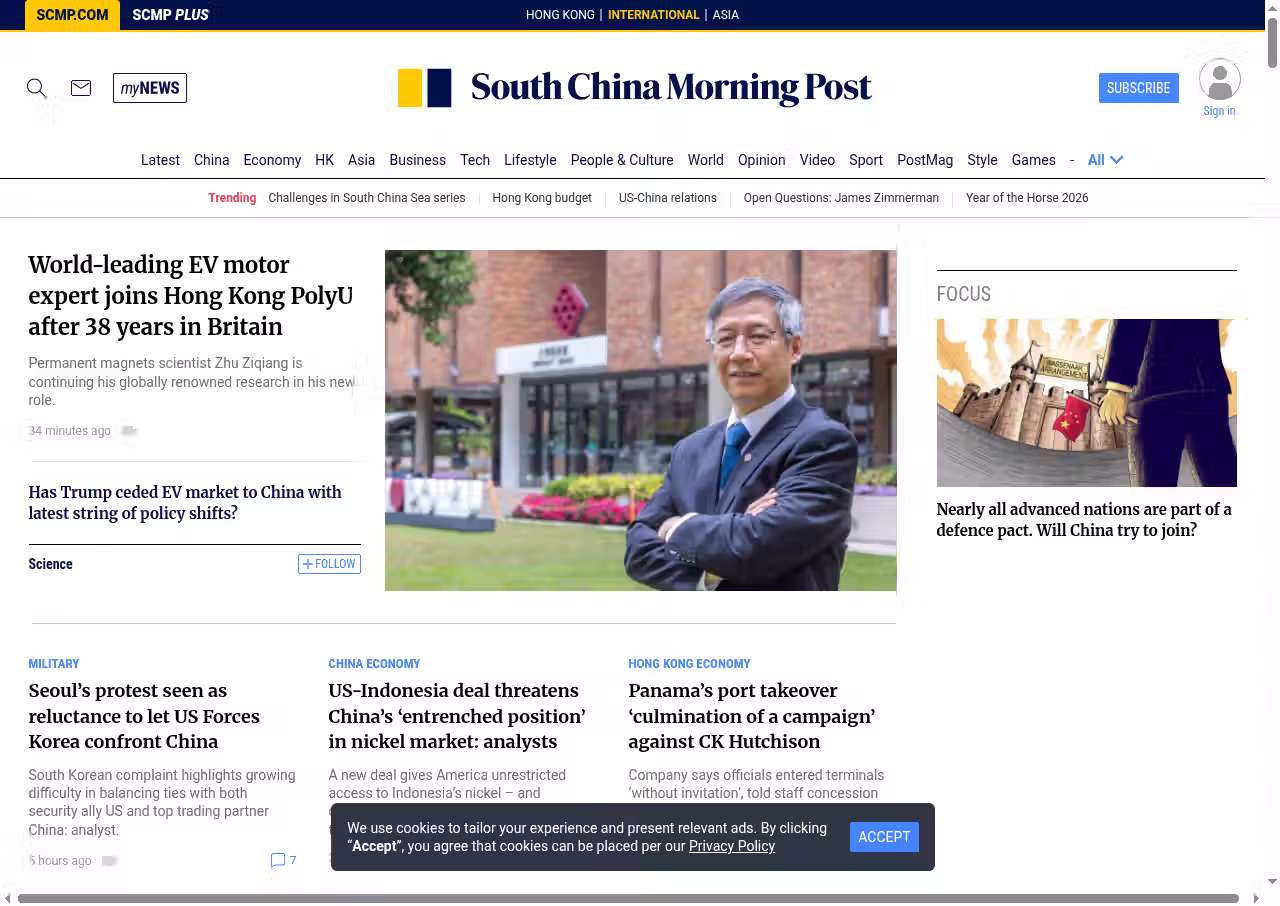
Task: Select the Hong Kong edition
Action: click(560, 15)
